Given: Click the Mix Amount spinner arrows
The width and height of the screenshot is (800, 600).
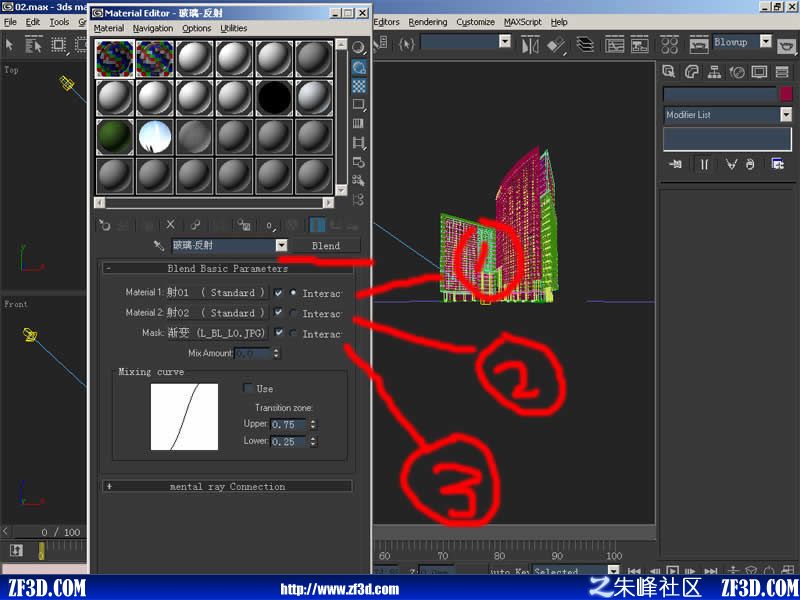Looking at the screenshot, I should (276, 353).
